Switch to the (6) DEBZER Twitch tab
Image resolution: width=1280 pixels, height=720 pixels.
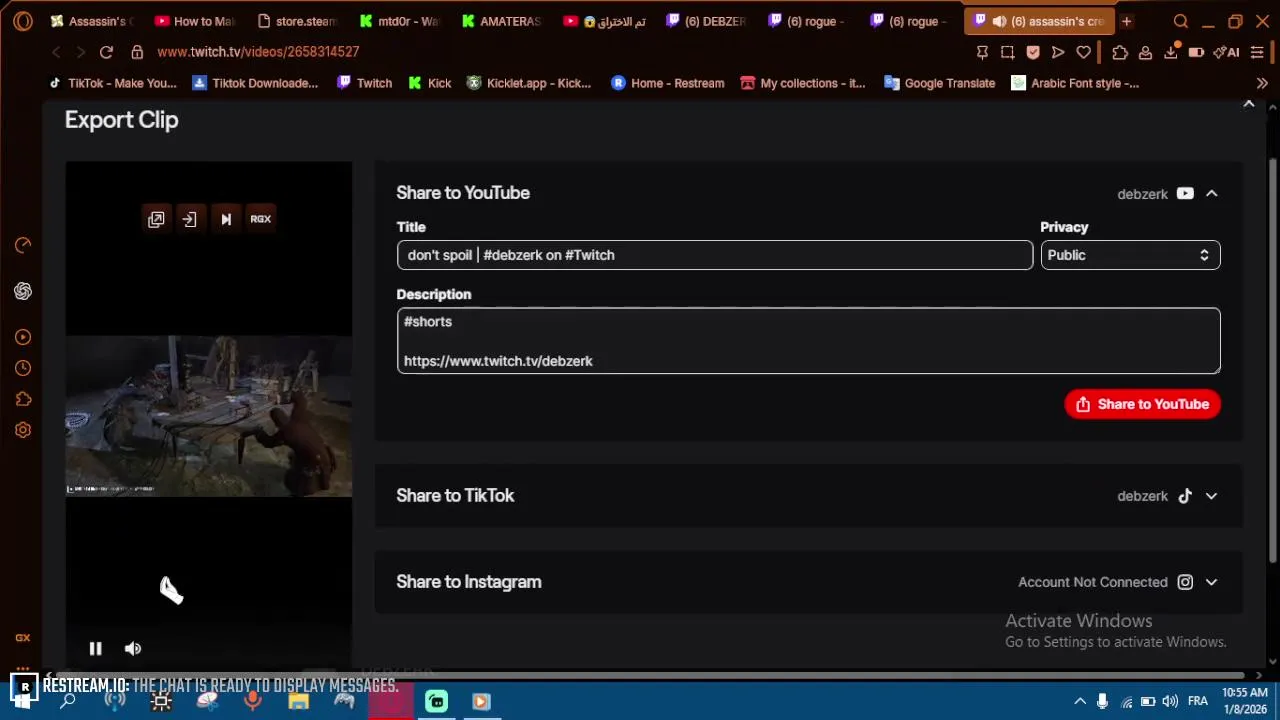click(x=707, y=21)
